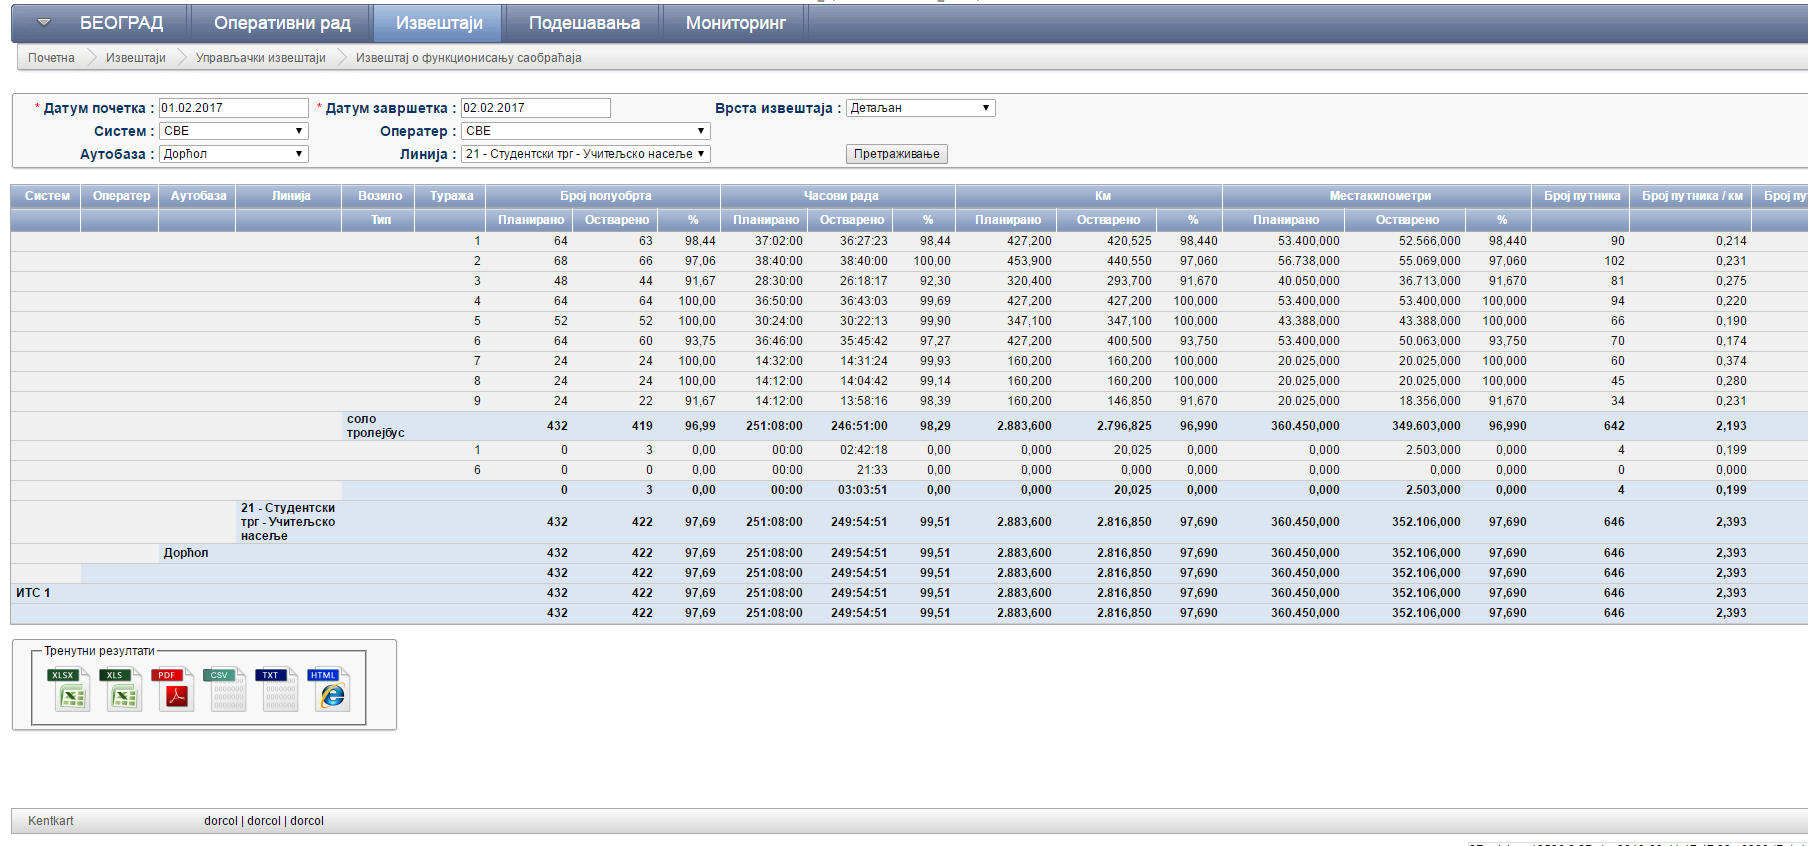Open the Систем dropdown
Screen dimensions: 1808x846
pos(234,131)
